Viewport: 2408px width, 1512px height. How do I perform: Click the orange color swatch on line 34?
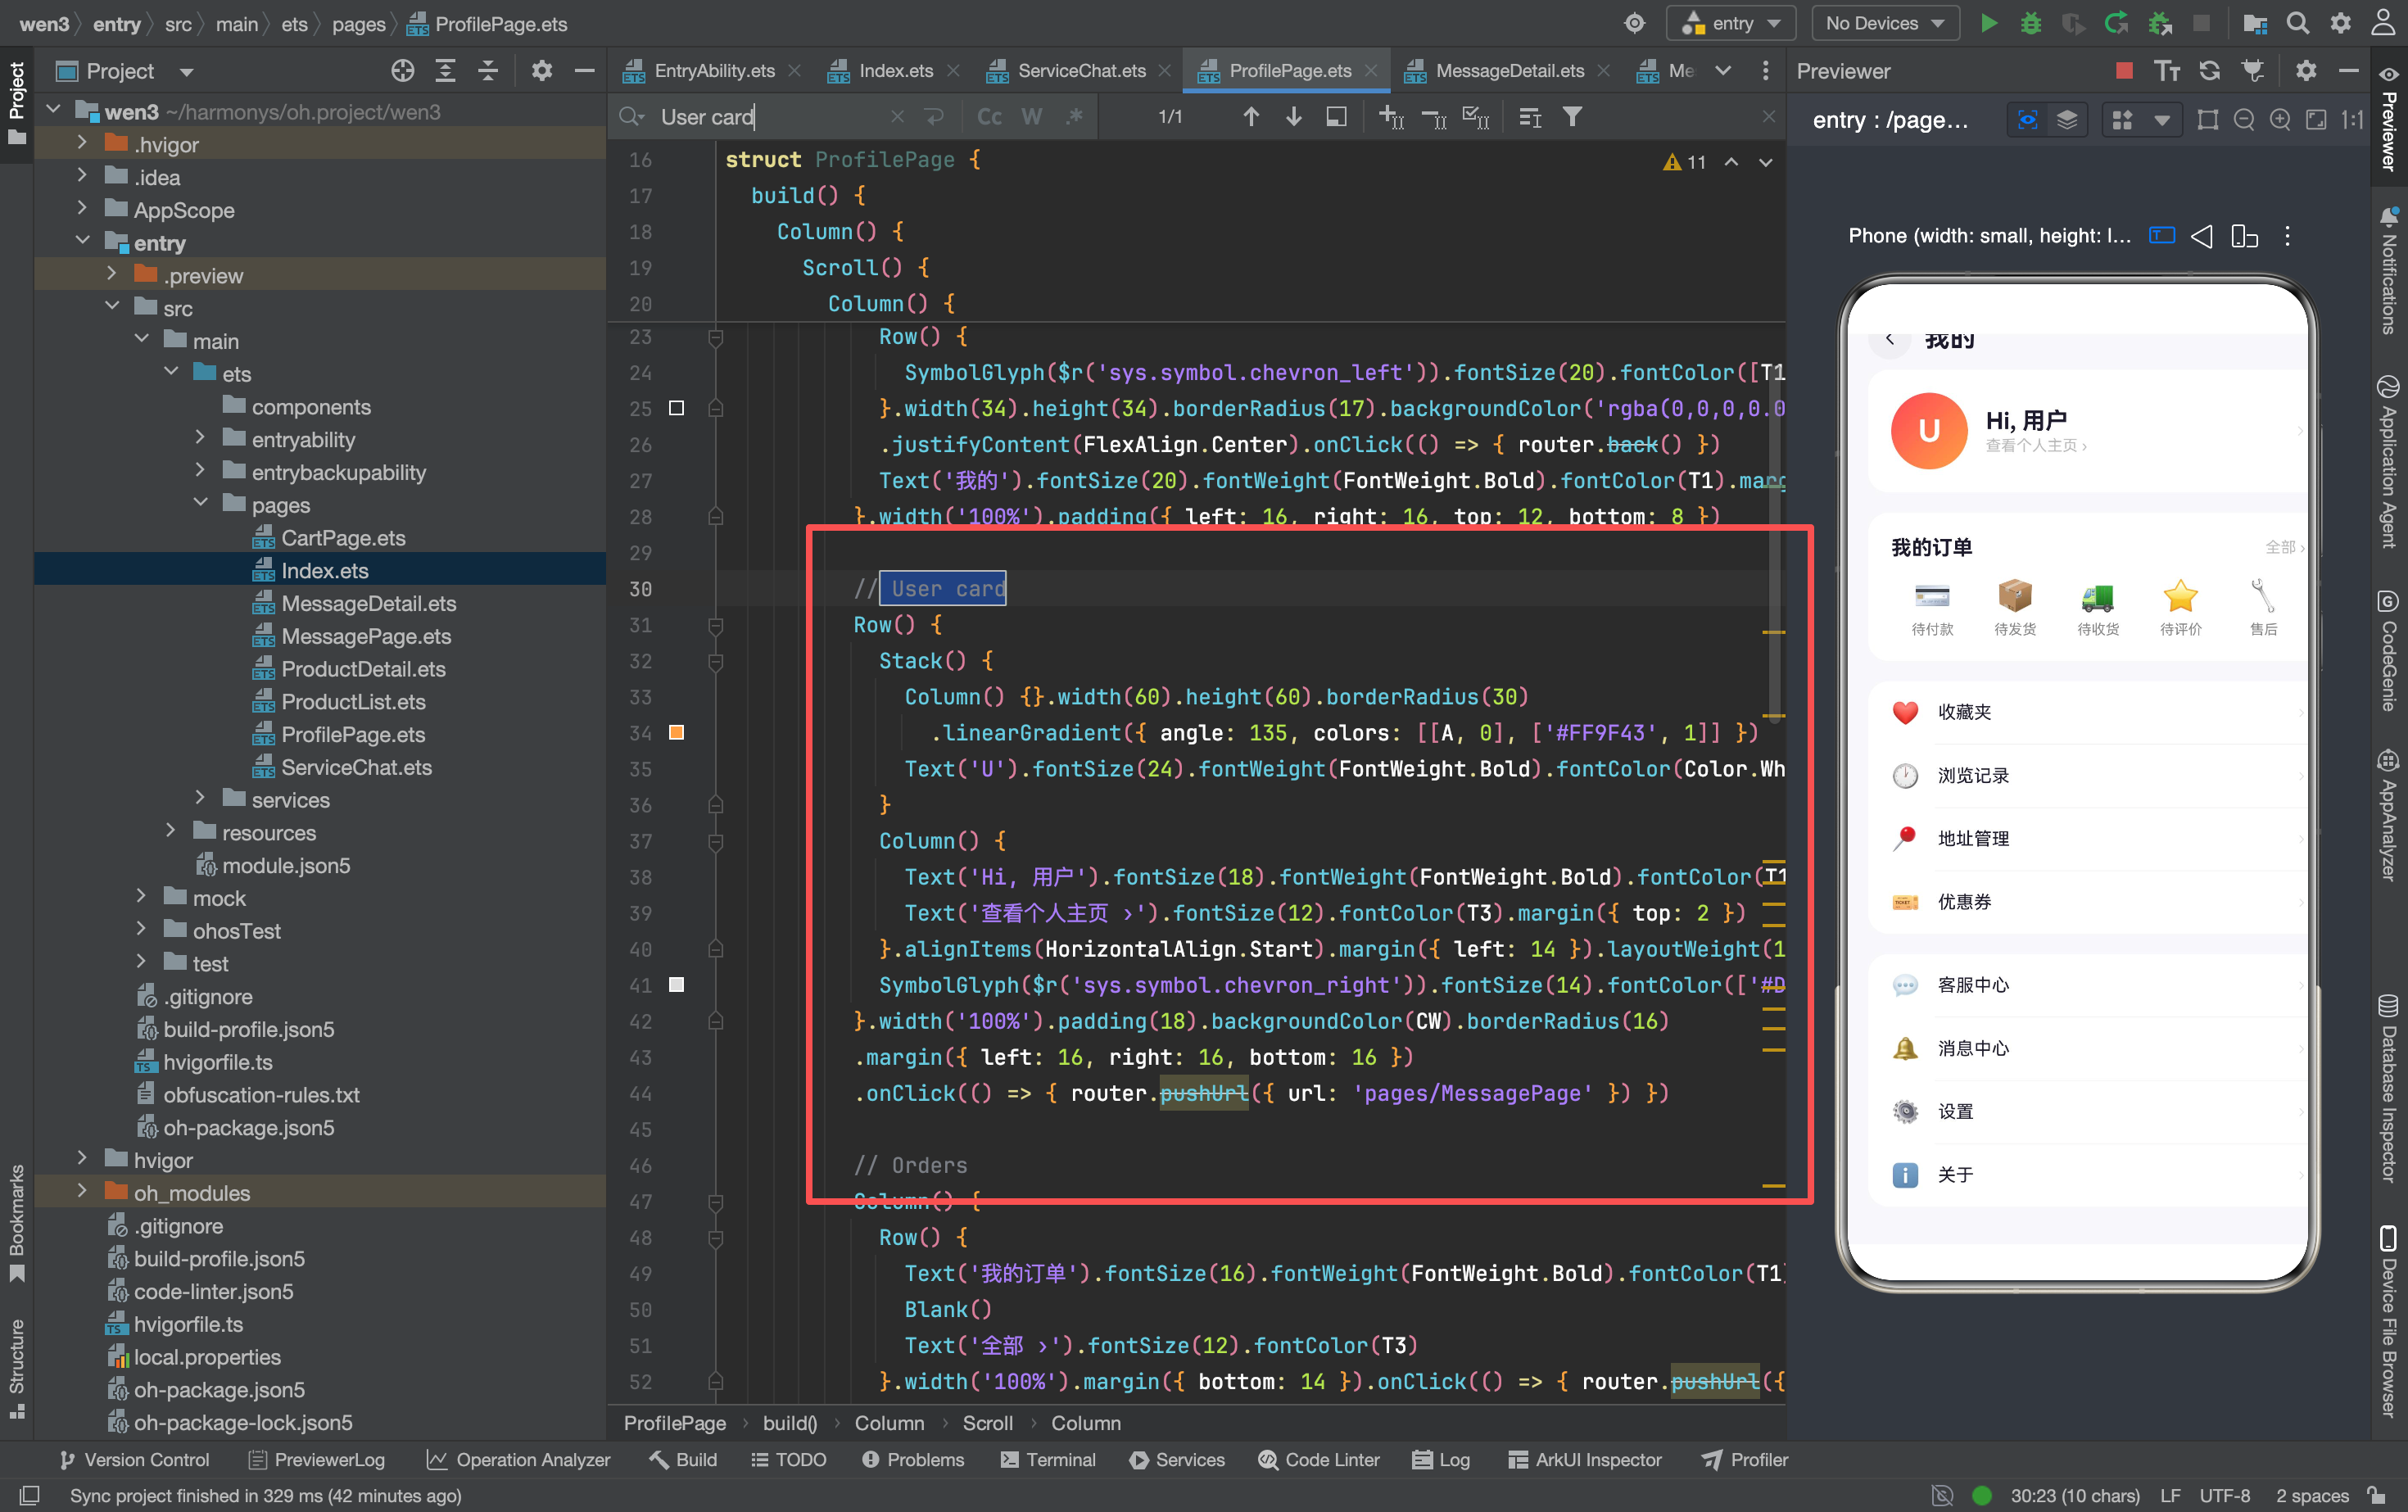pyautogui.click(x=676, y=733)
